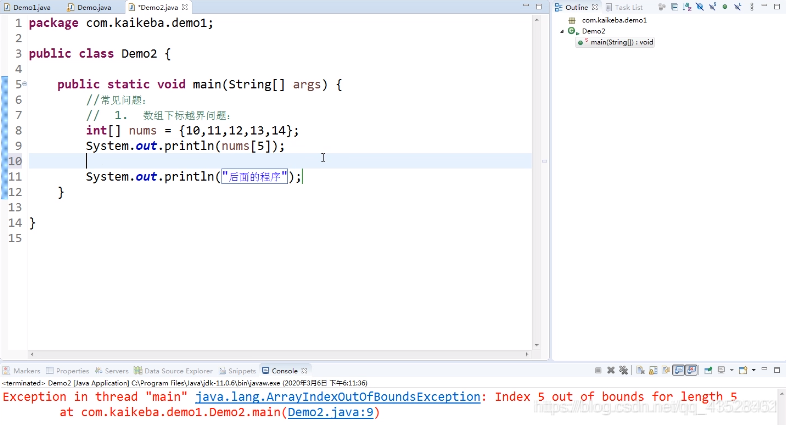
Task: Click the terminated Demo2 launch description text
Action: pos(184,383)
